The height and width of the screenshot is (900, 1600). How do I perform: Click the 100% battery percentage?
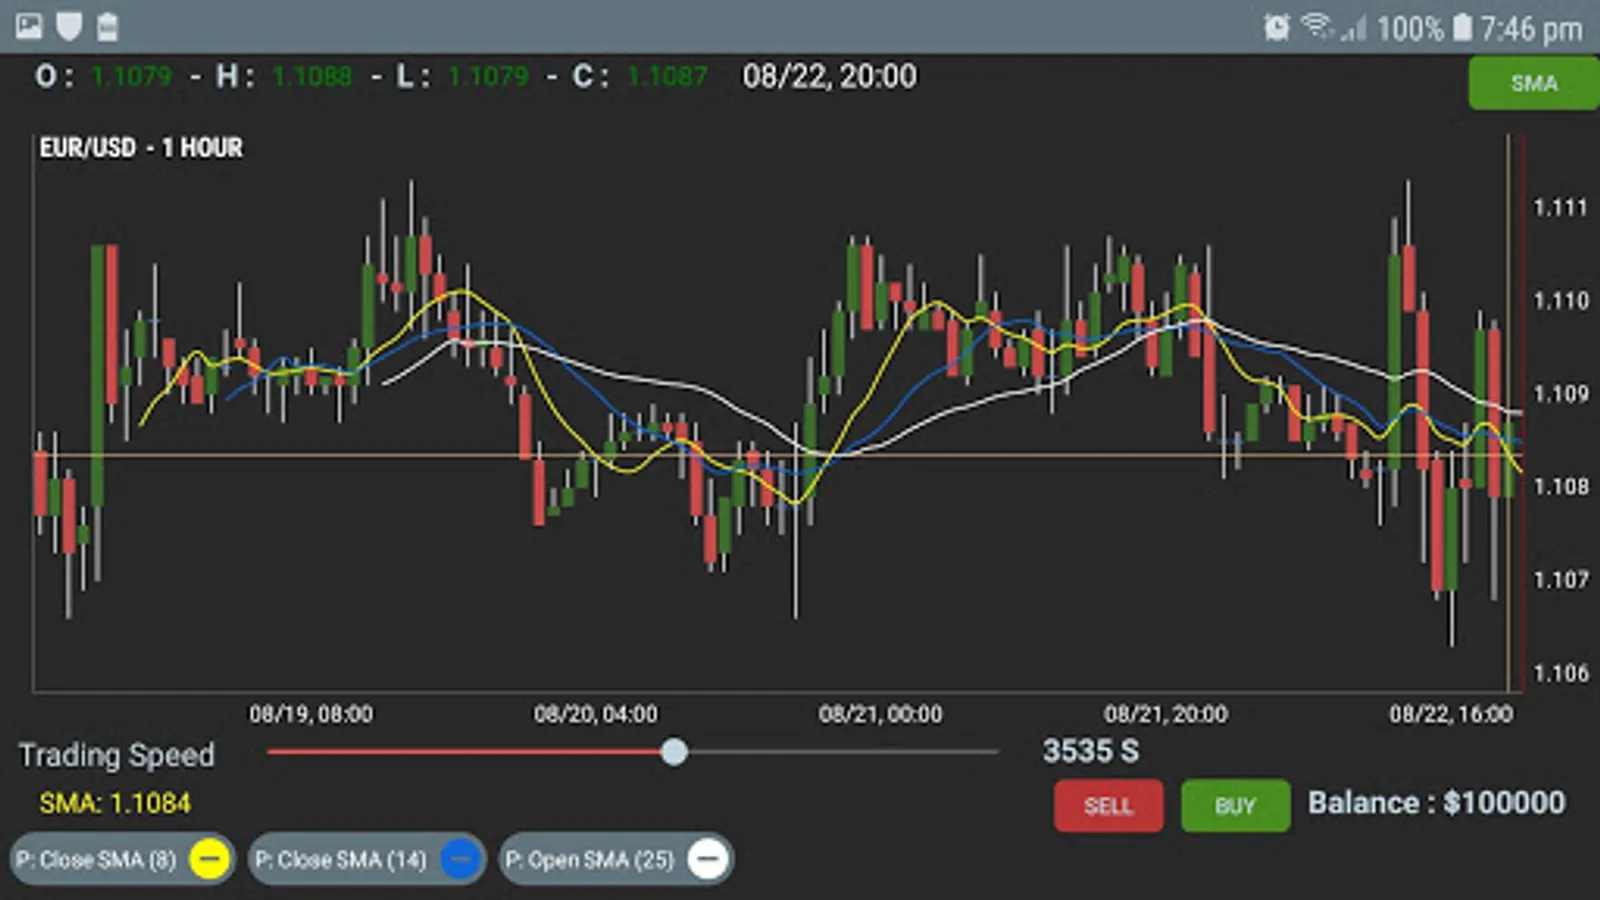point(1410,28)
